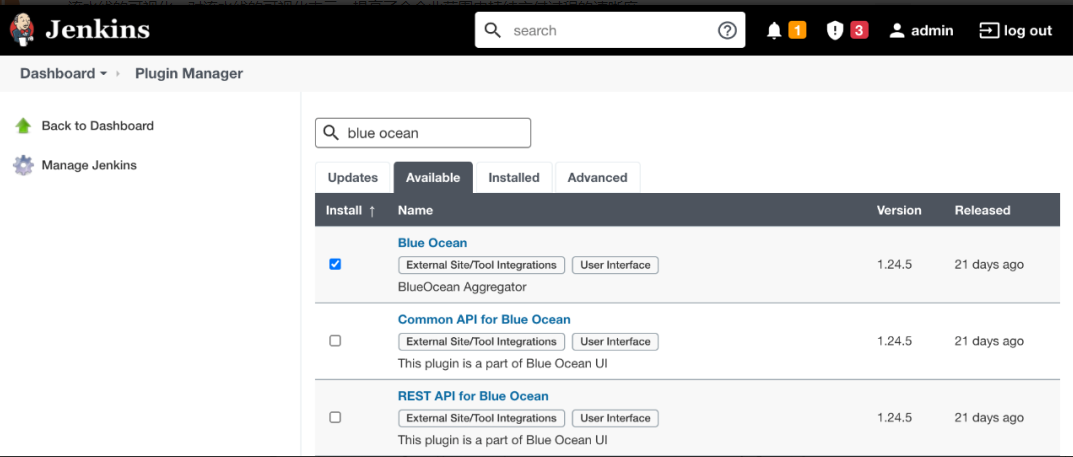This screenshot has width=1073, height=457.
Task: Click the Jenkins wordmark in header
Action: tap(97, 30)
